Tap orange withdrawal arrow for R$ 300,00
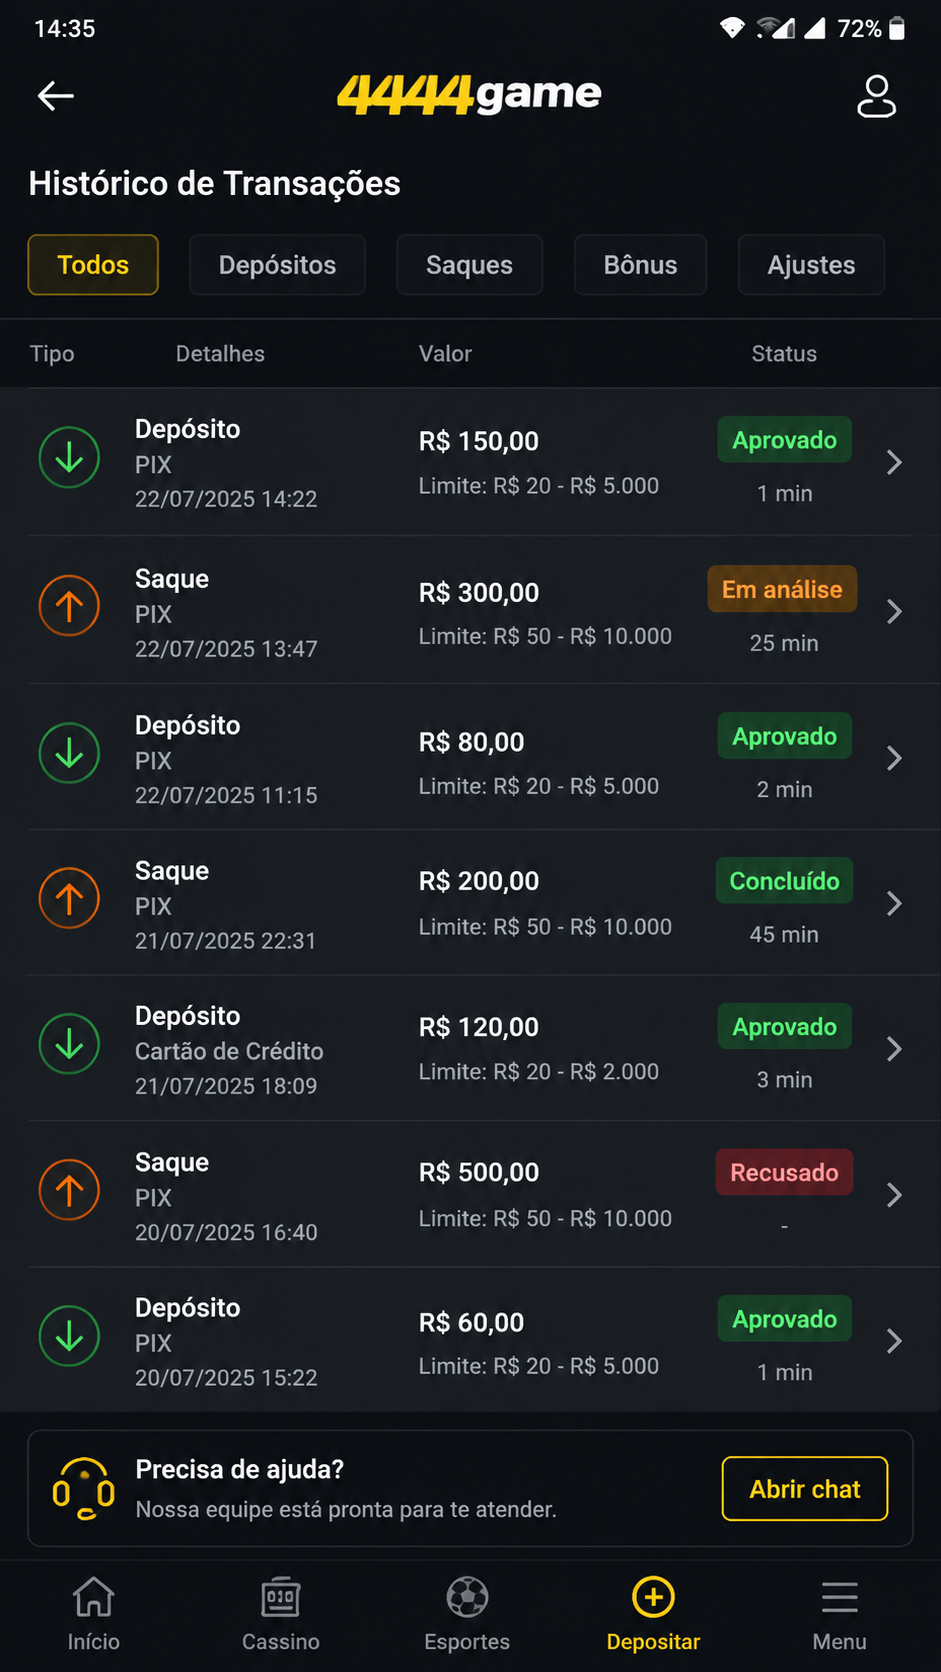941x1672 pixels. [69, 606]
